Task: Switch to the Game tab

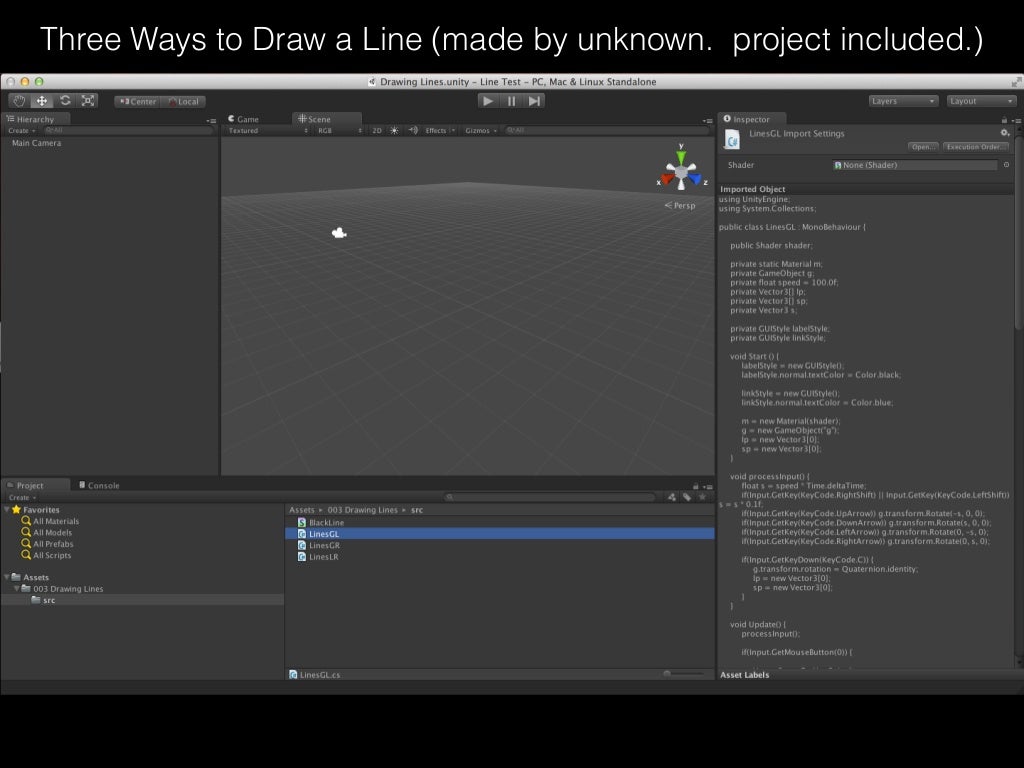Action: (244, 119)
